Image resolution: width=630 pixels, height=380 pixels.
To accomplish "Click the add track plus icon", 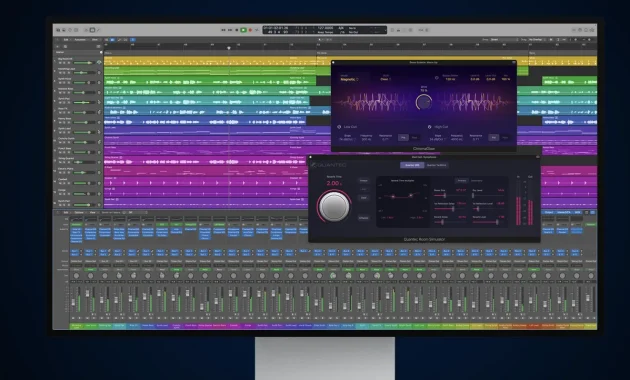I will pyautogui.click(x=57, y=46).
